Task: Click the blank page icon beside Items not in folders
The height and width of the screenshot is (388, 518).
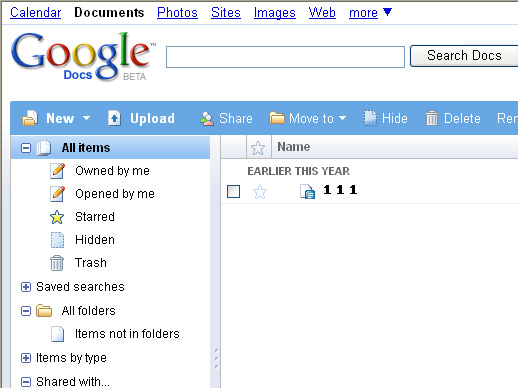Action: click(57, 334)
